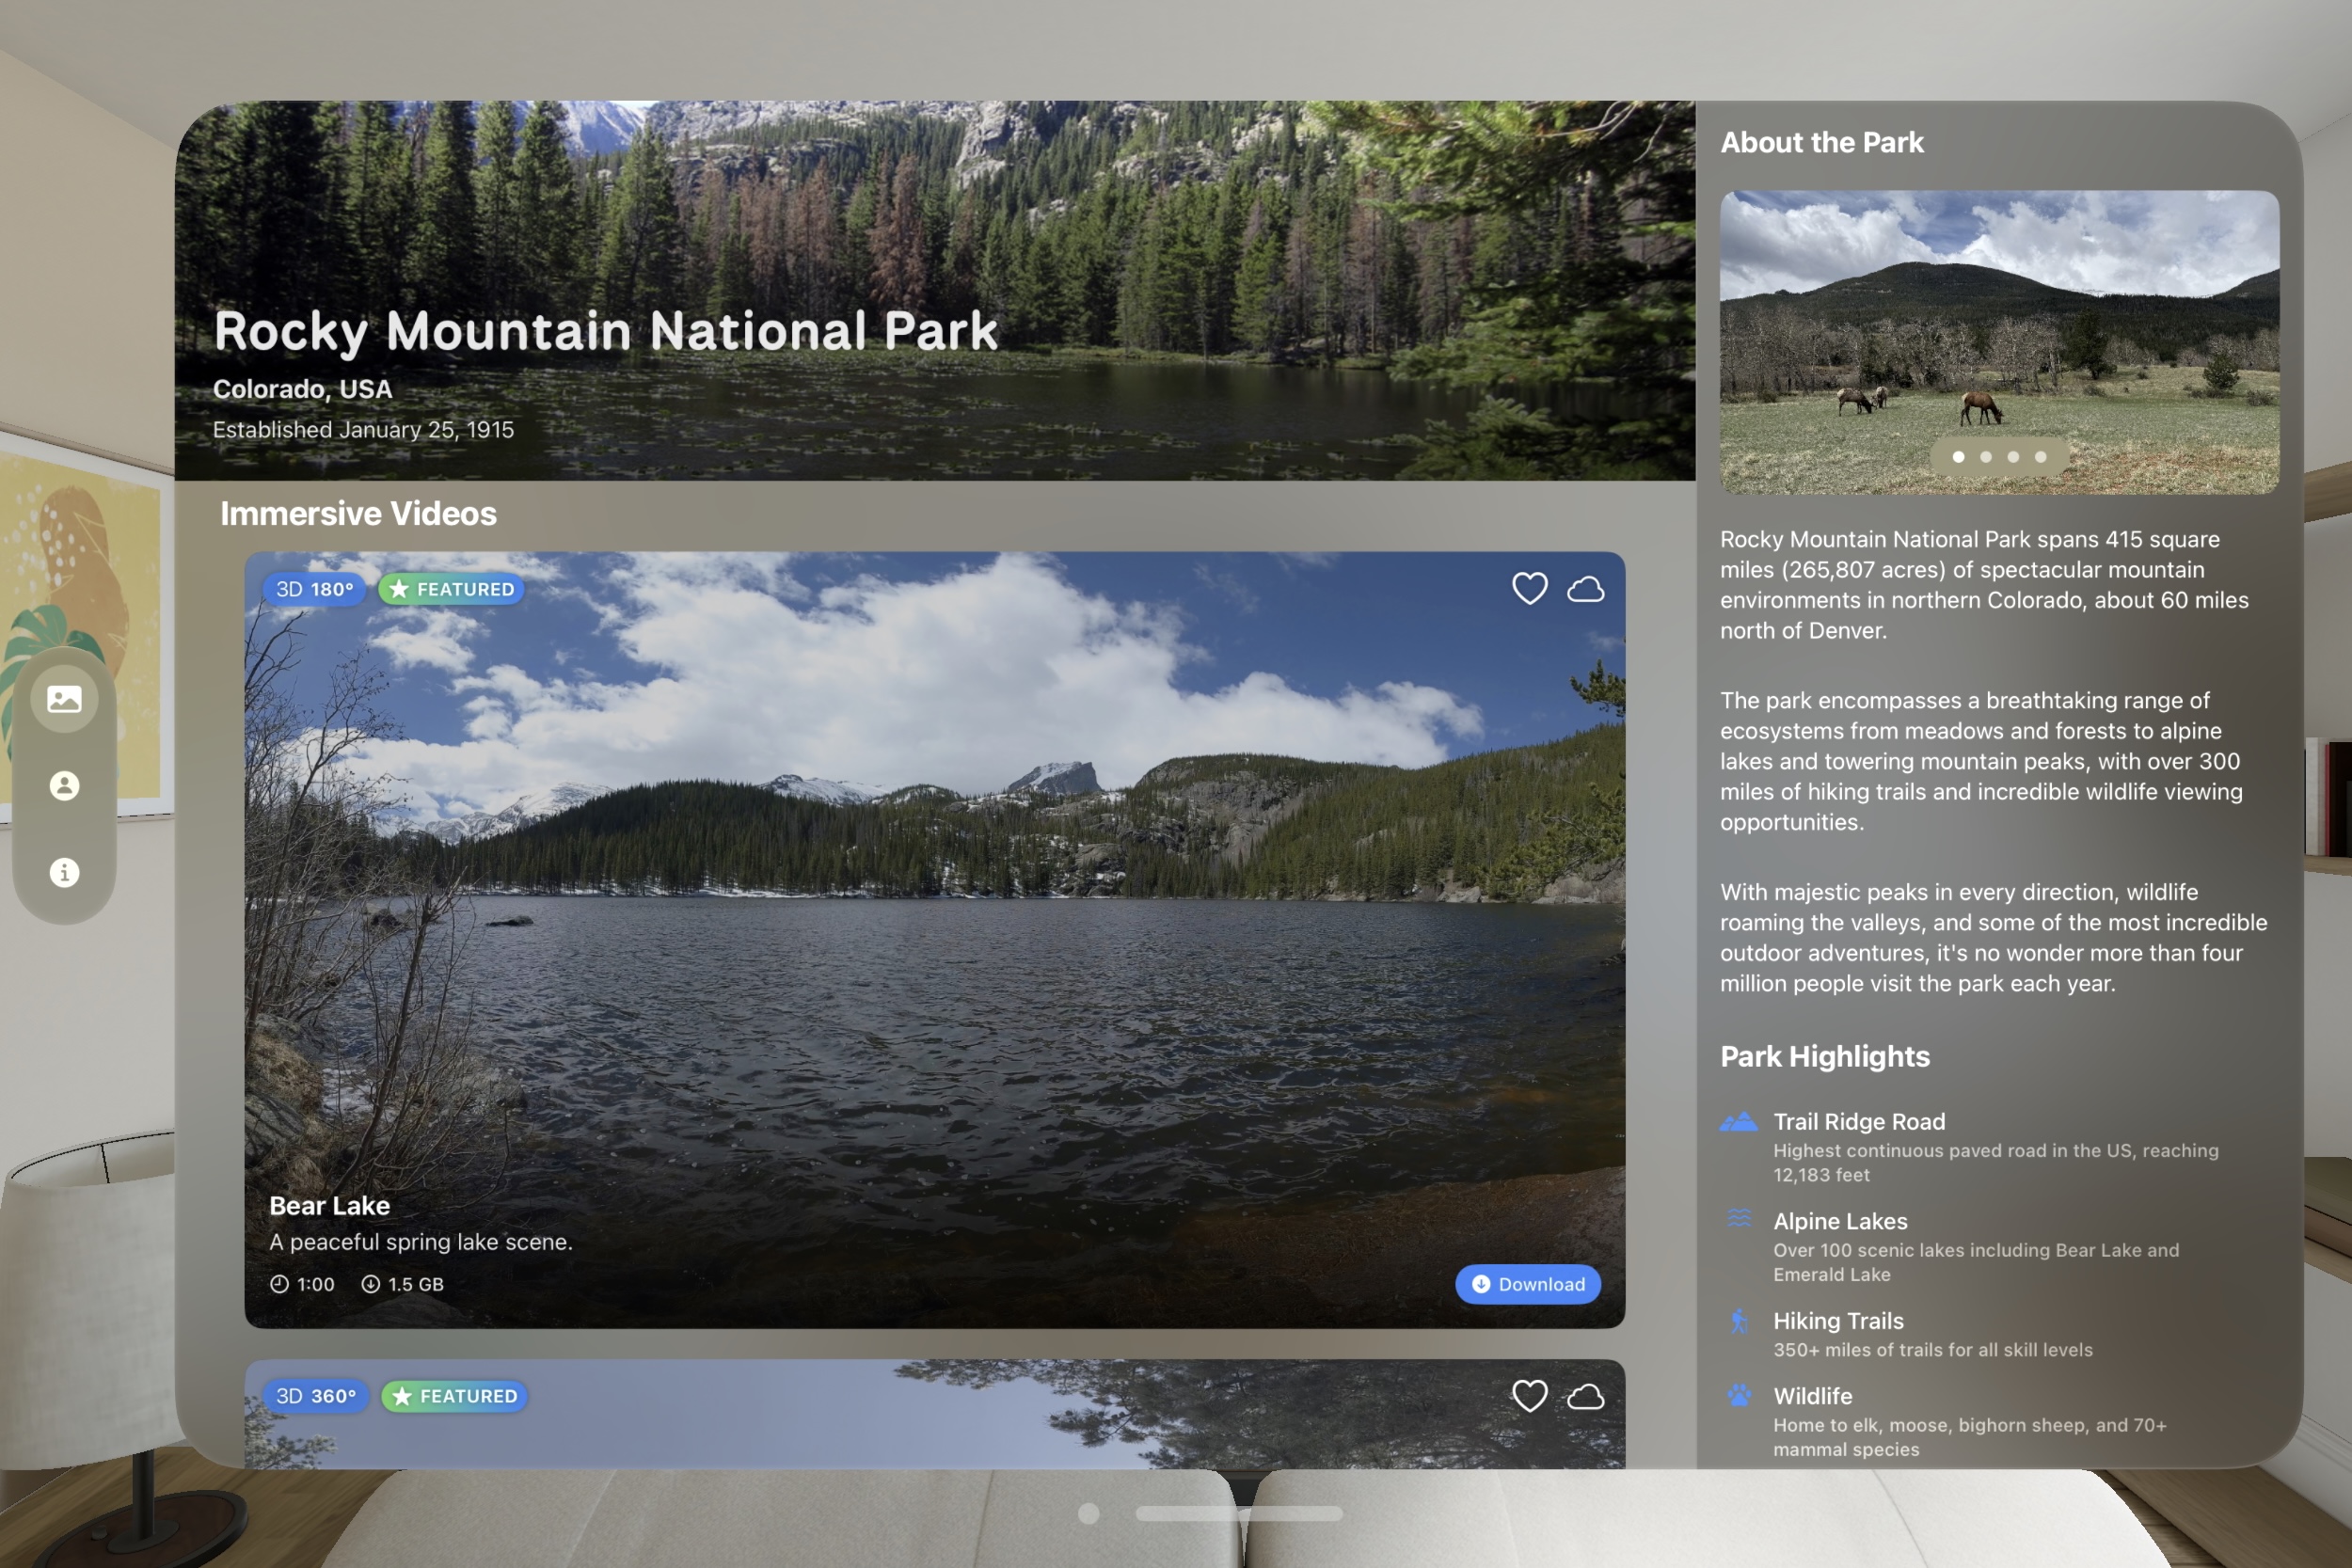The width and height of the screenshot is (2352, 1568).
Task: Click the window close dot below the panel
Action: coord(1089,1514)
